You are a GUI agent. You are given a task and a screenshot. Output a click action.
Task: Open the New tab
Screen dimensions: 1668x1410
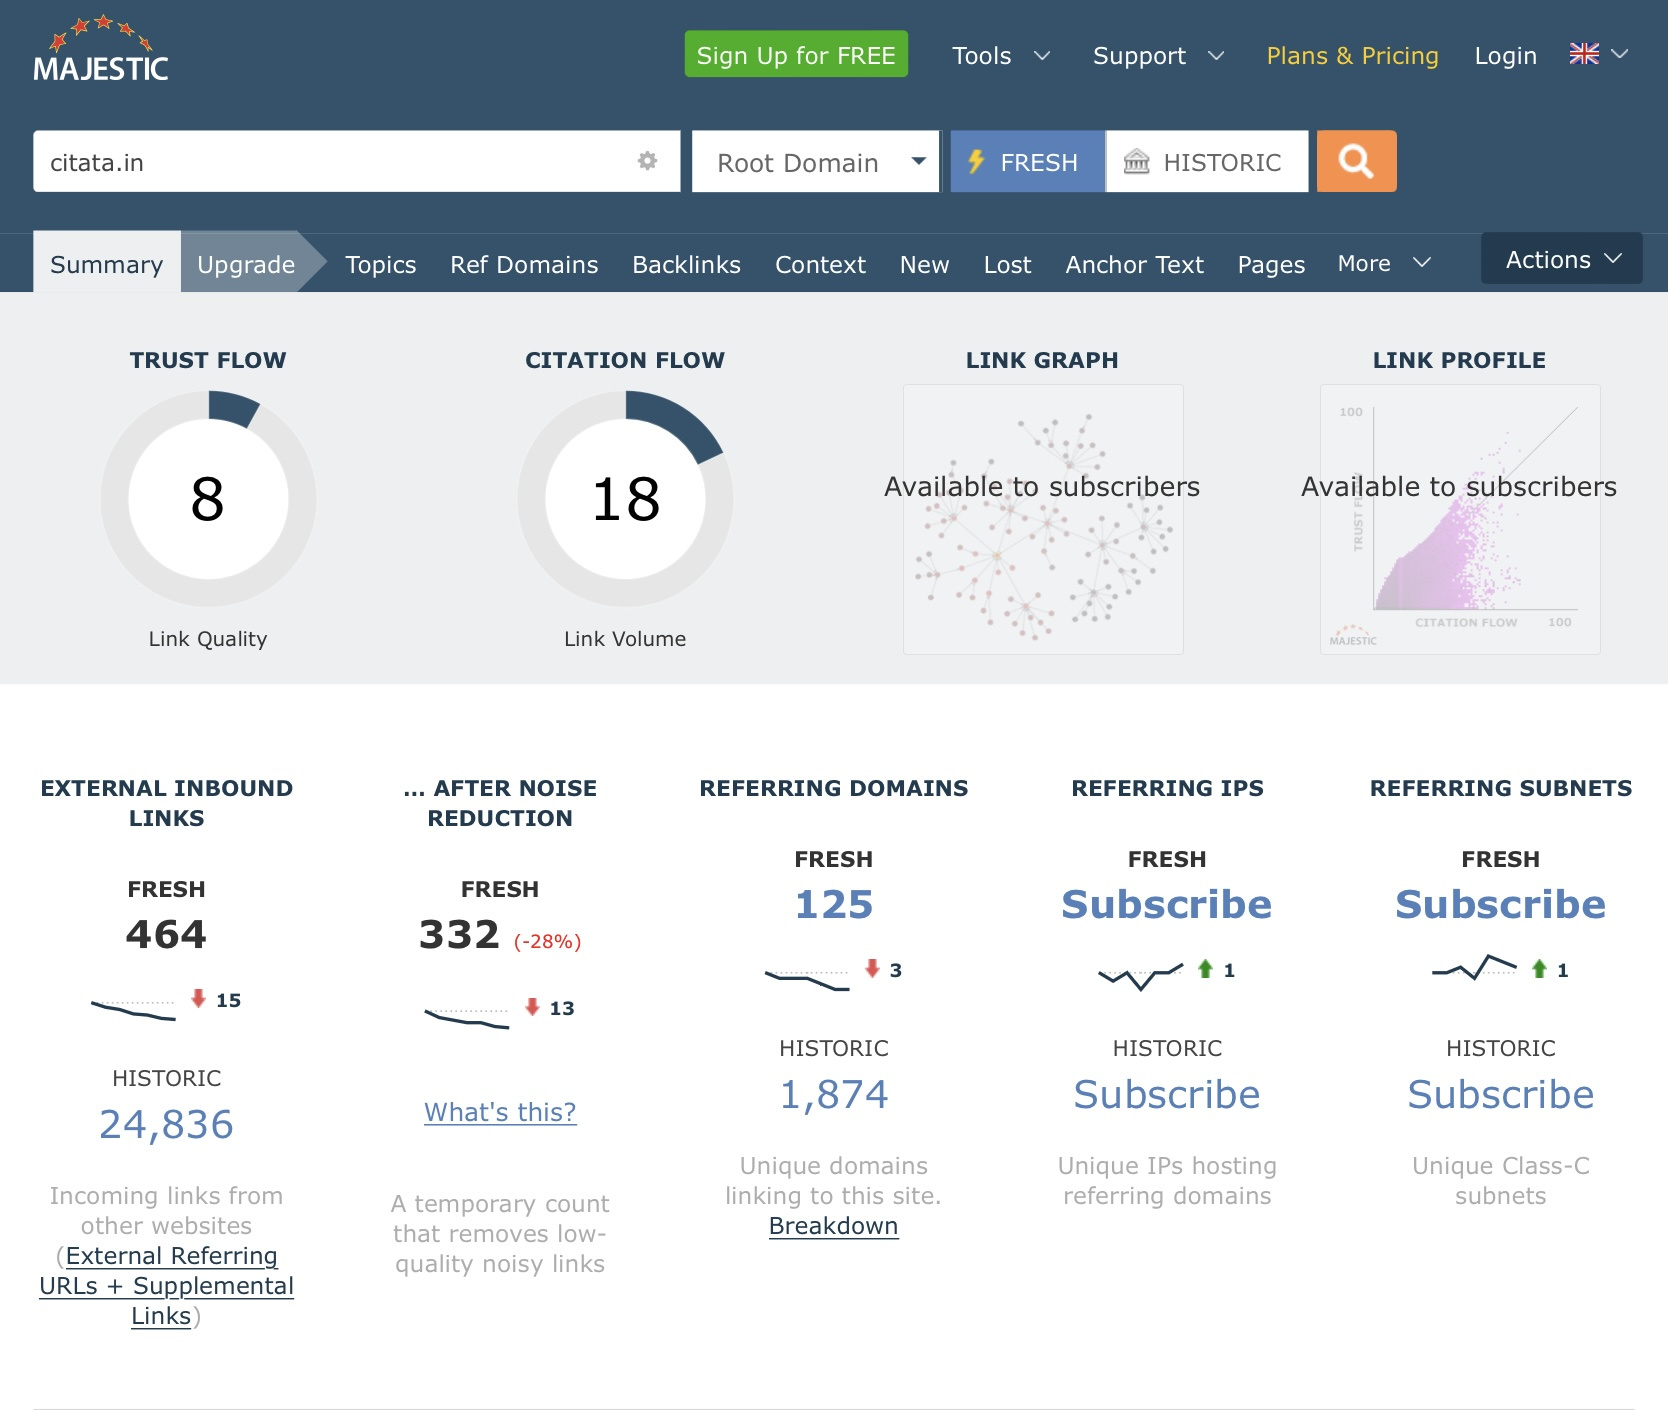924,265
